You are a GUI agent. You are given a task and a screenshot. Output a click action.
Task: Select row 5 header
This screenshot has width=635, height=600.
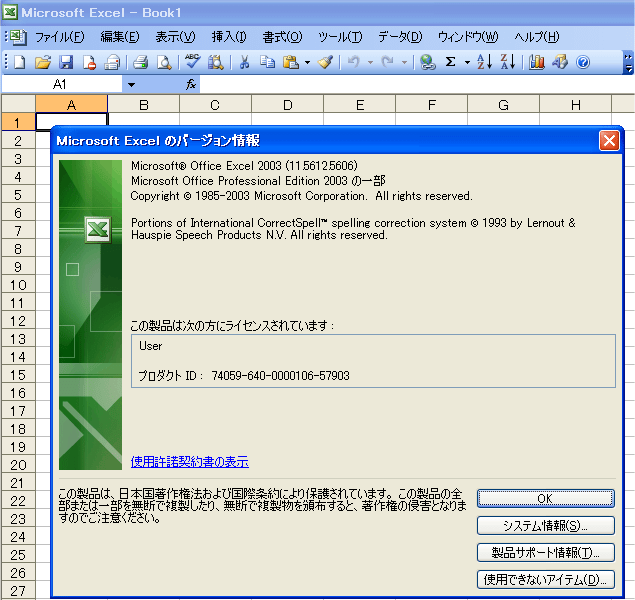(18, 195)
